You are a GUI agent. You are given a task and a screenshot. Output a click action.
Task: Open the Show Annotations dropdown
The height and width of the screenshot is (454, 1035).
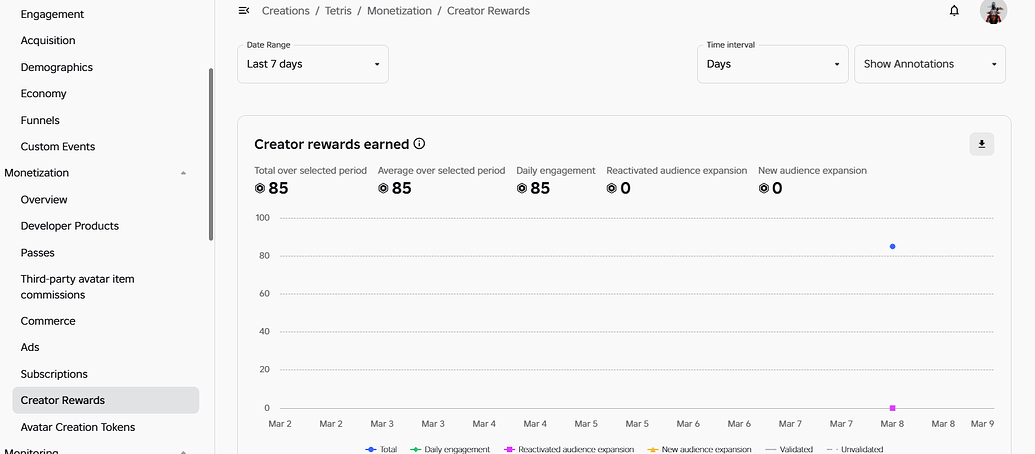pos(930,64)
